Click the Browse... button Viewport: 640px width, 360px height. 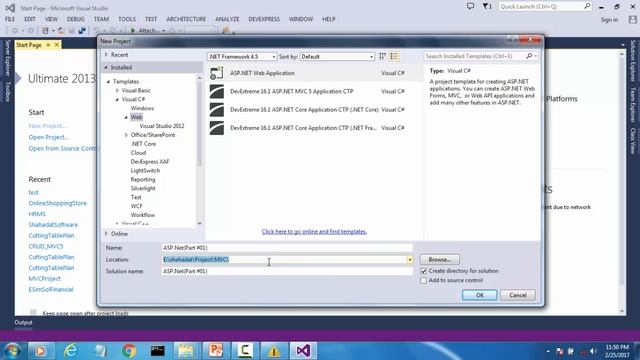tap(440, 260)
